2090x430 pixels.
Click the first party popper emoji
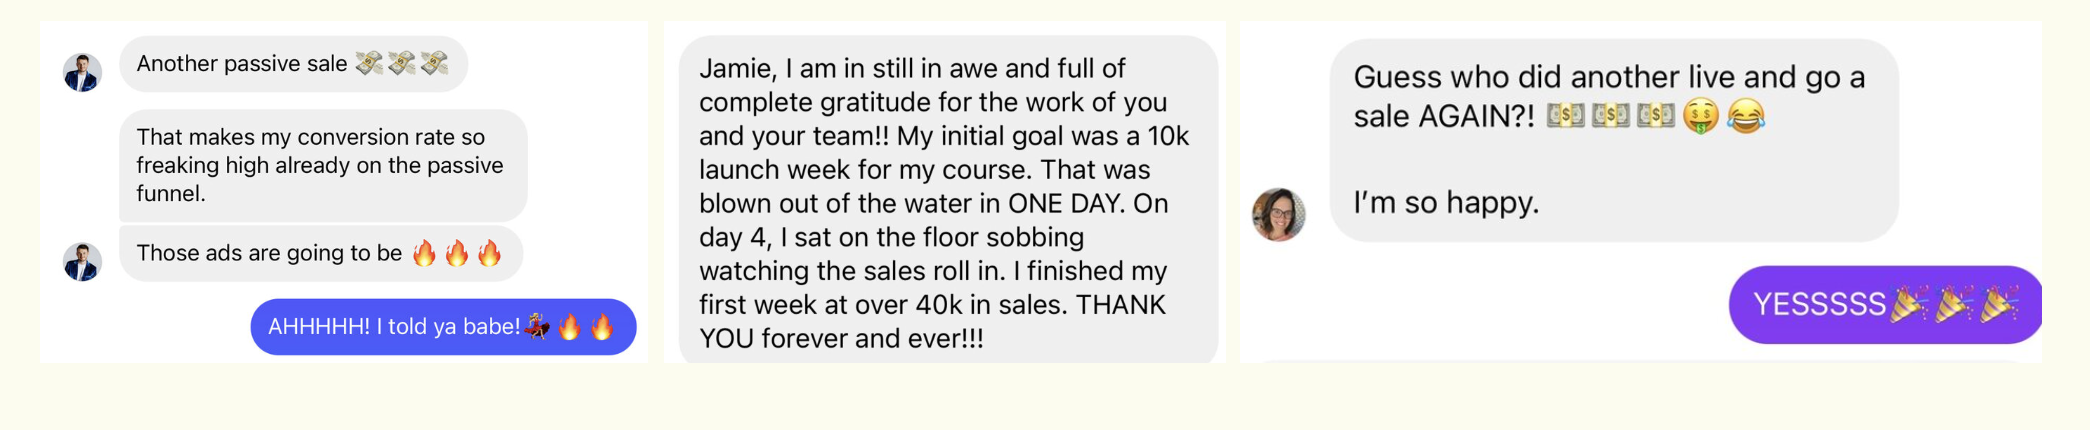coord(1908,304)
